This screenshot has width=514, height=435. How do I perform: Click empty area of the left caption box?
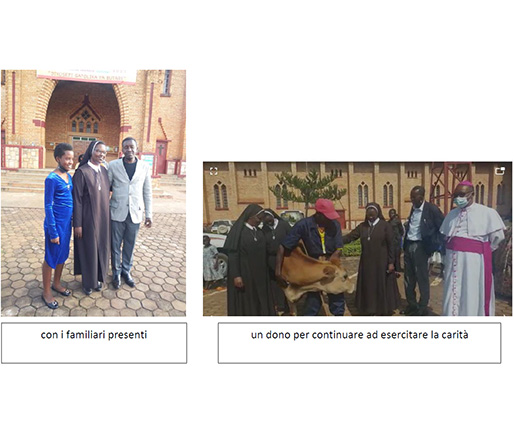coord(94,353)
